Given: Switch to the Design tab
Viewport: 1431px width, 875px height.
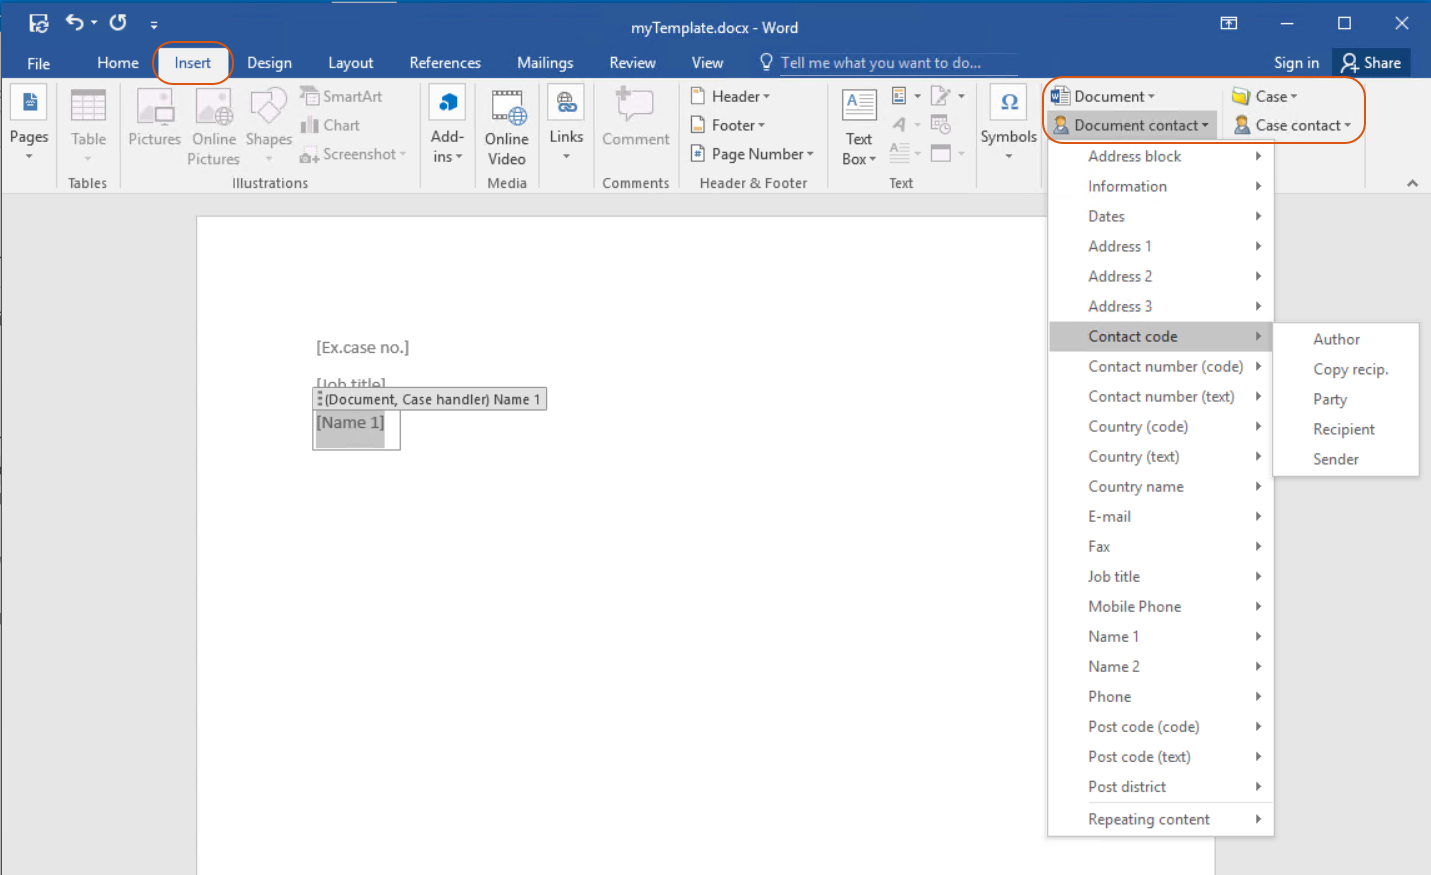Looking at the screenshot, I should (x=269, y=63).
